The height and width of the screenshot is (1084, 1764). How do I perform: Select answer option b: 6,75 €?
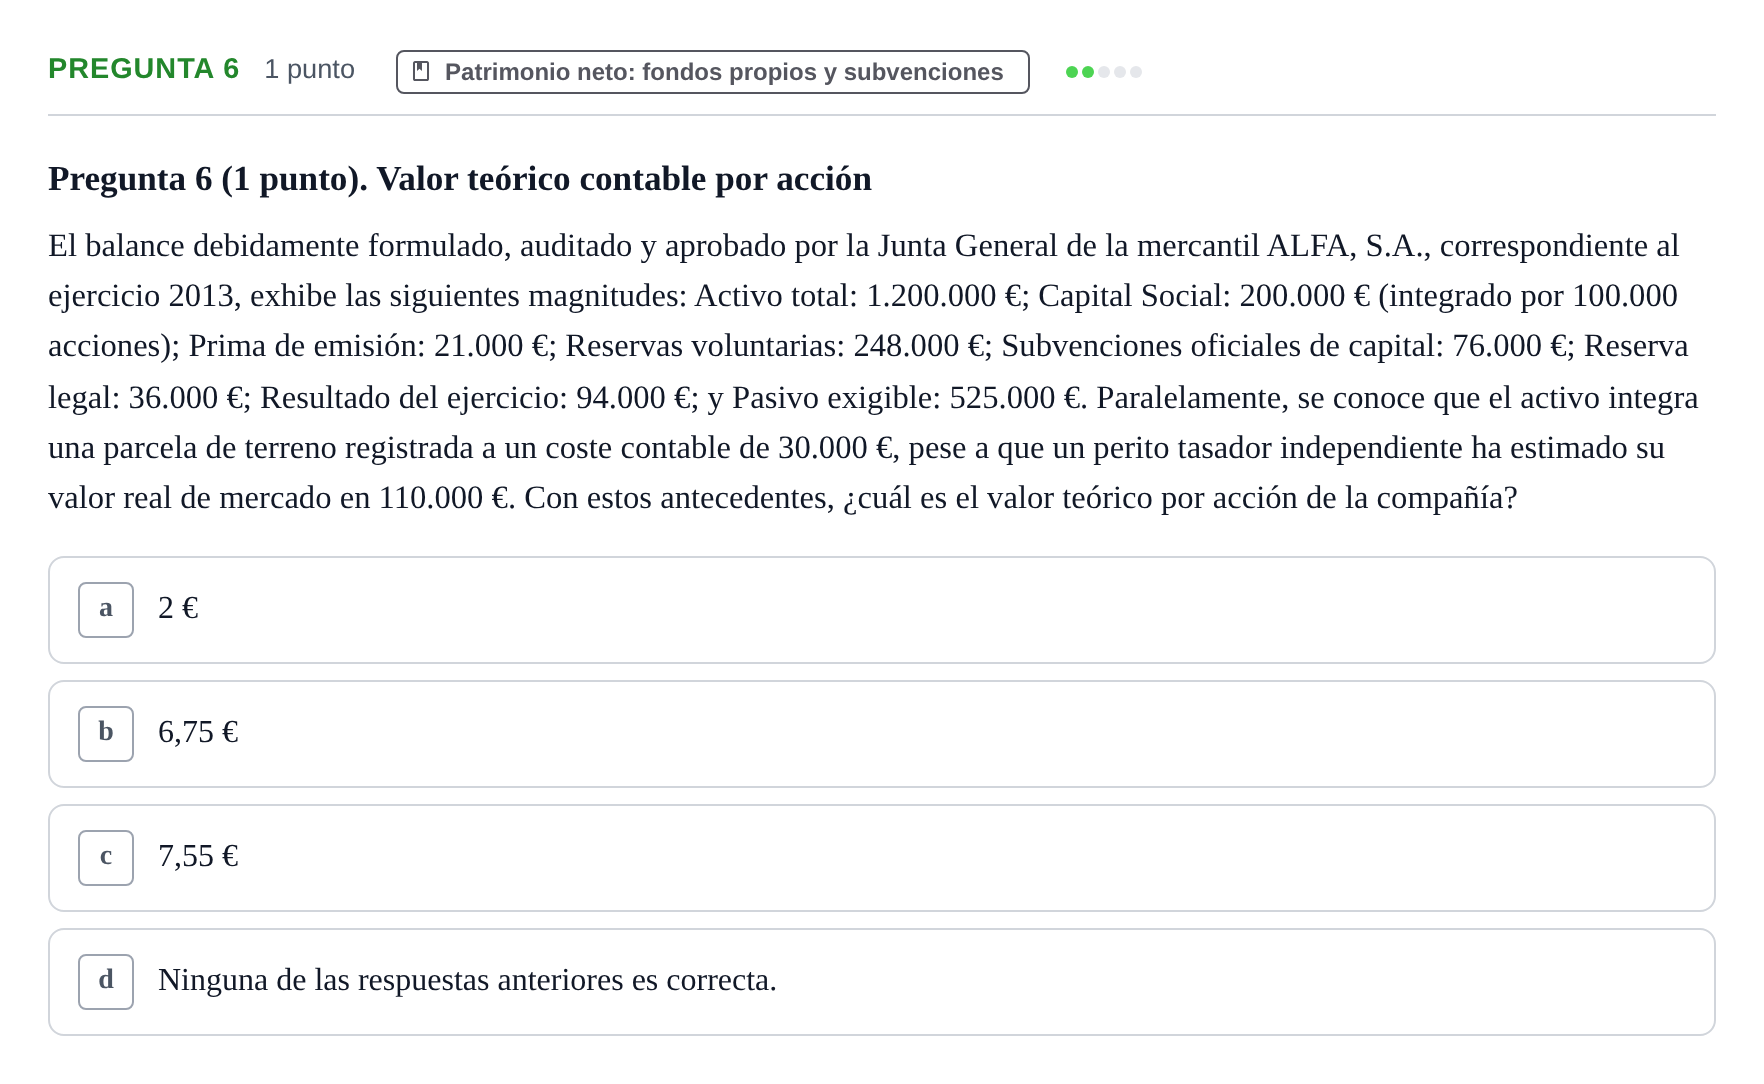pyautogui.click(x=881, y=734)
